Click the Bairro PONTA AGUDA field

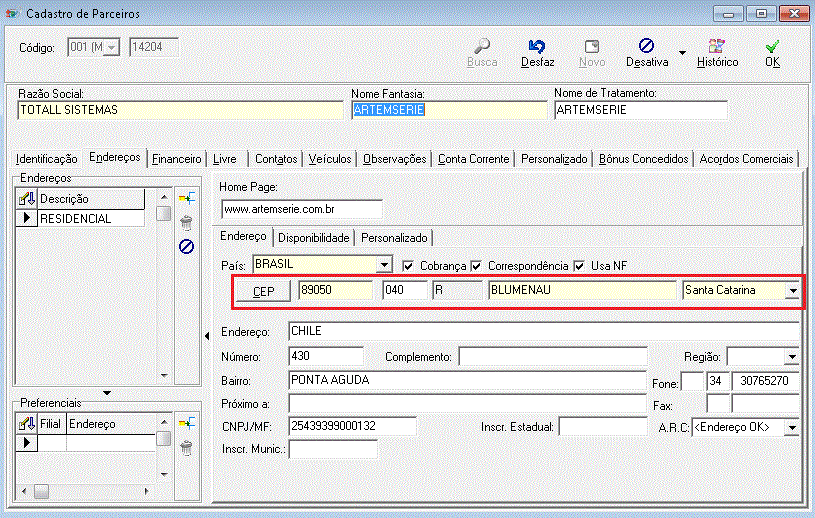(x=467, y=380)
